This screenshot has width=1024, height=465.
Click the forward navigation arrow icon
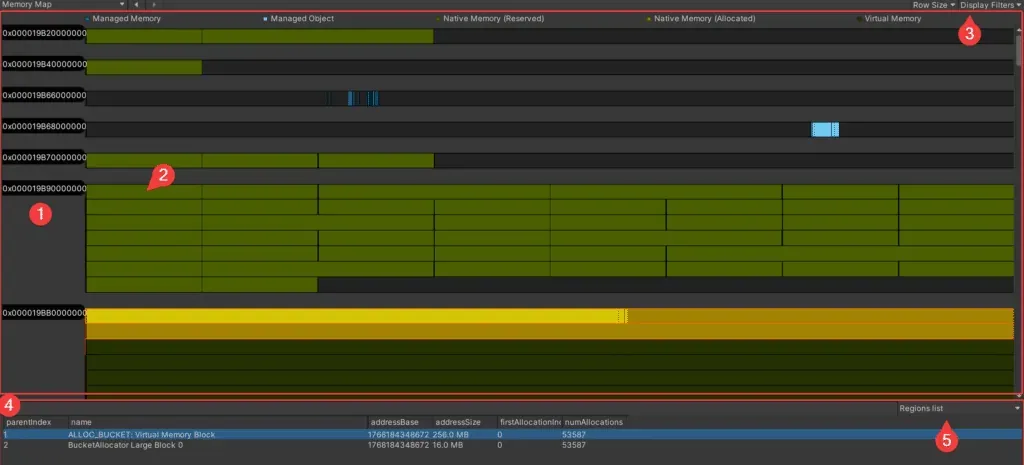(153, 5)
